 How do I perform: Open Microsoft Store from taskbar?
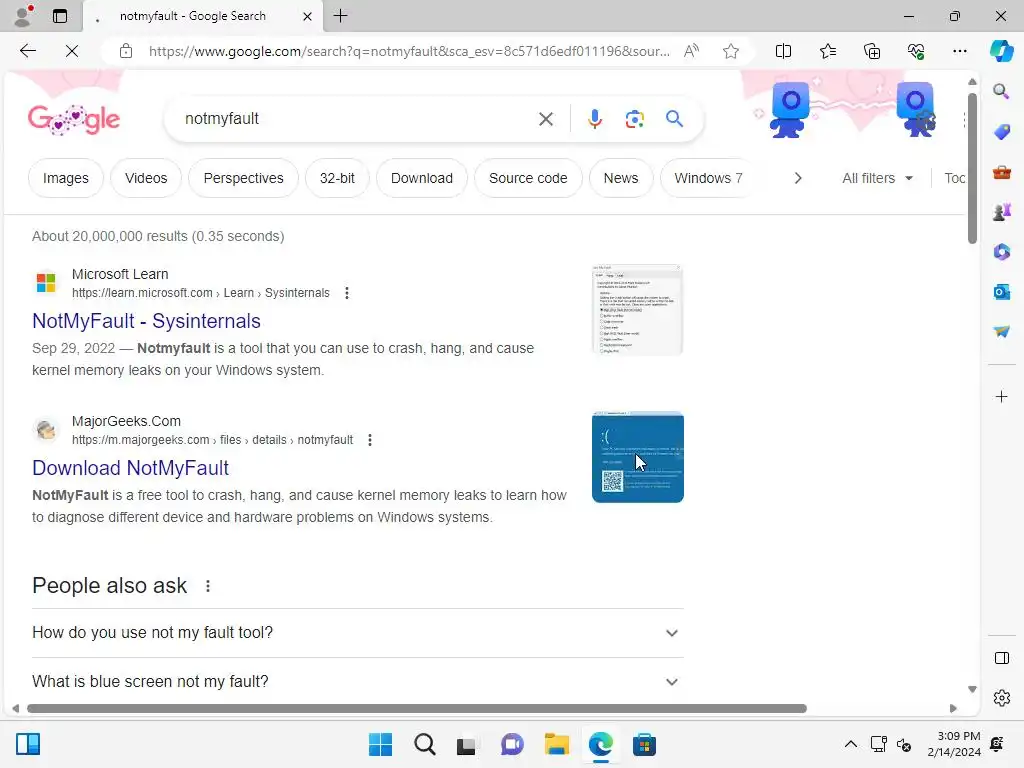coord(644,744)
